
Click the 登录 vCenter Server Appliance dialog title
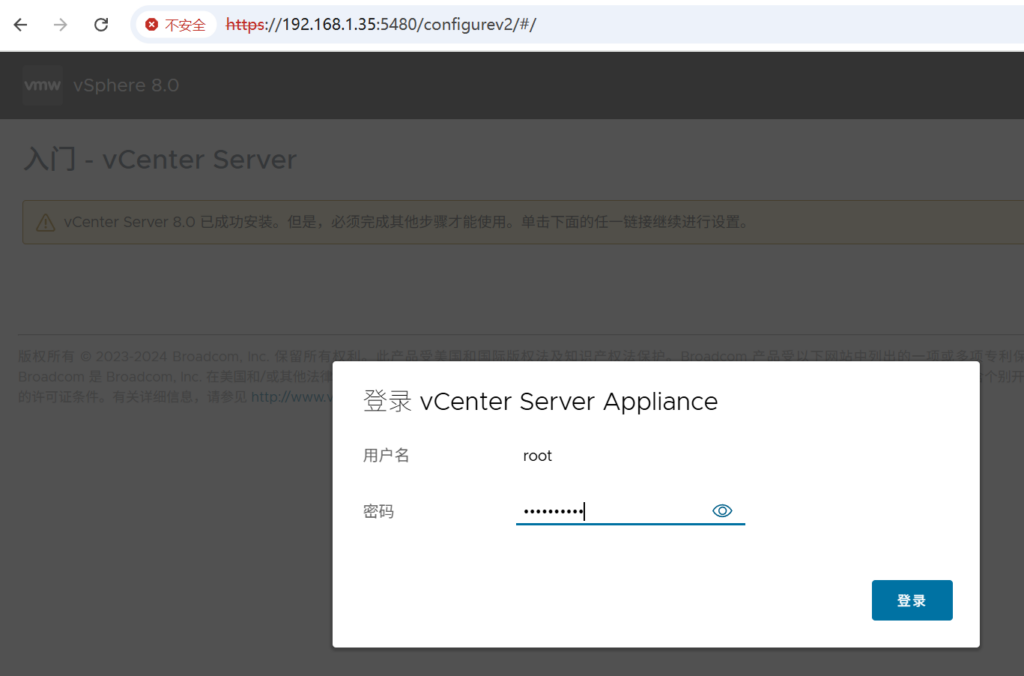(540, 401)
